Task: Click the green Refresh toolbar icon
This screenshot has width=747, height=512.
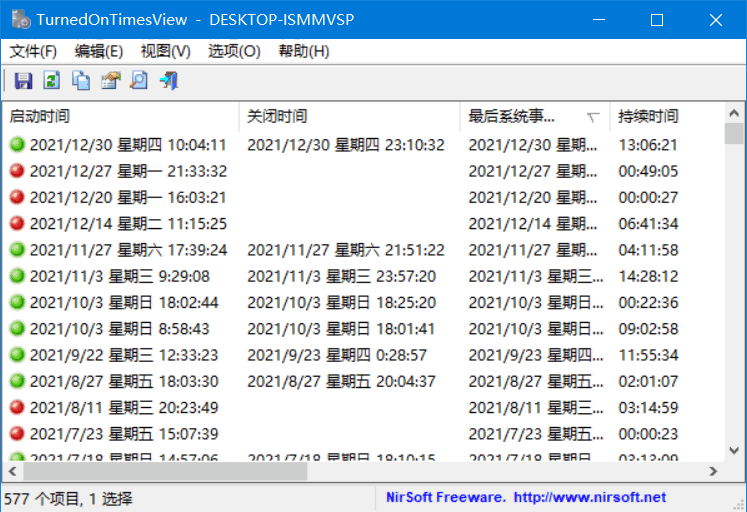Action: point(52,81)
